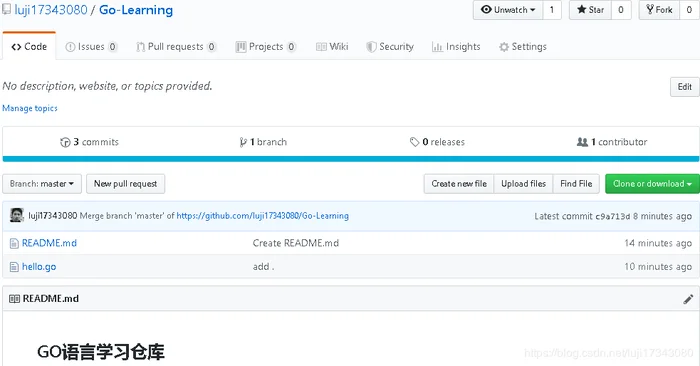View the 1 contributor page
The height and width of the screenshot is (366, 700).
pyautogui.click(x=612, y=142)
